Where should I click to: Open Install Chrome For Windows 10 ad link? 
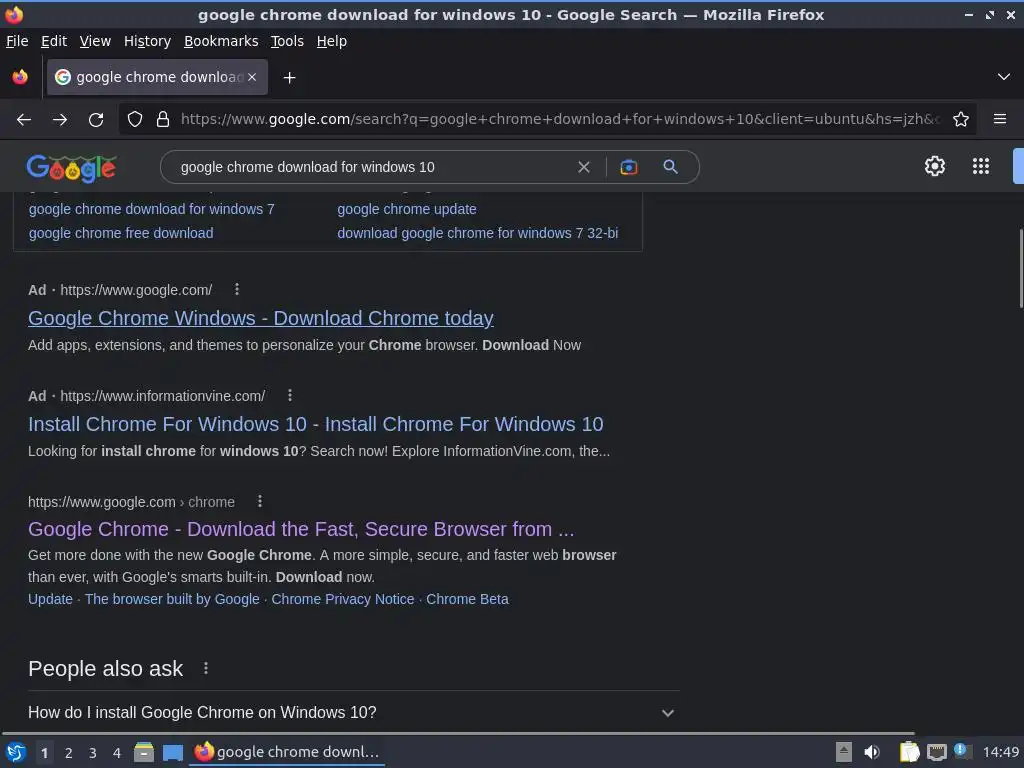tap(315, 424)
